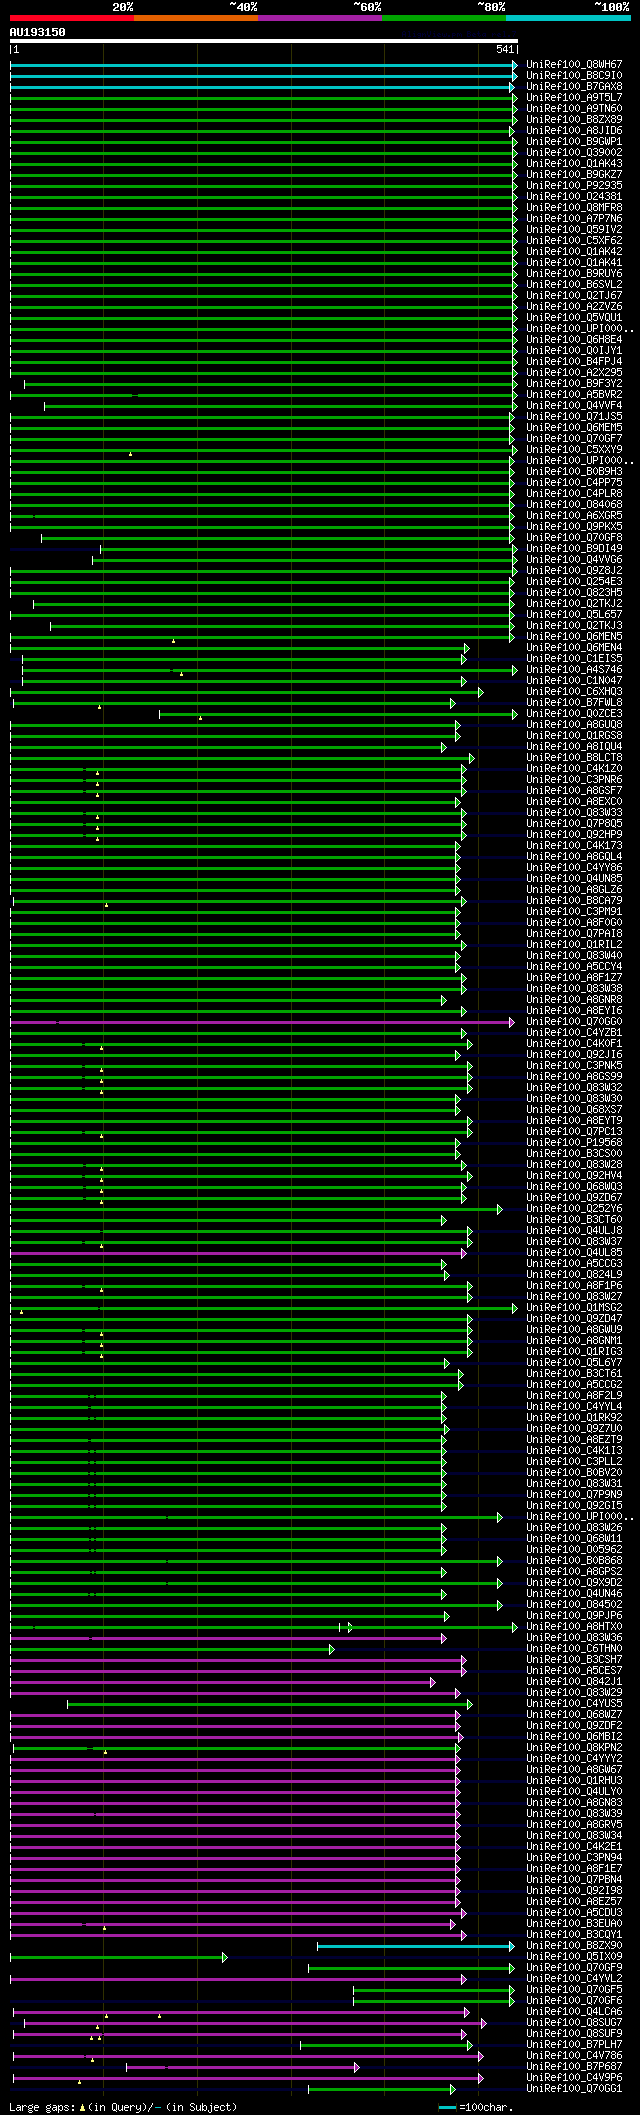Open hit UniRef100_C6XHQ3
Image resolution: width=640 pixels, height=2115 pixels.
pyautogui.click(x=574, y=691)
